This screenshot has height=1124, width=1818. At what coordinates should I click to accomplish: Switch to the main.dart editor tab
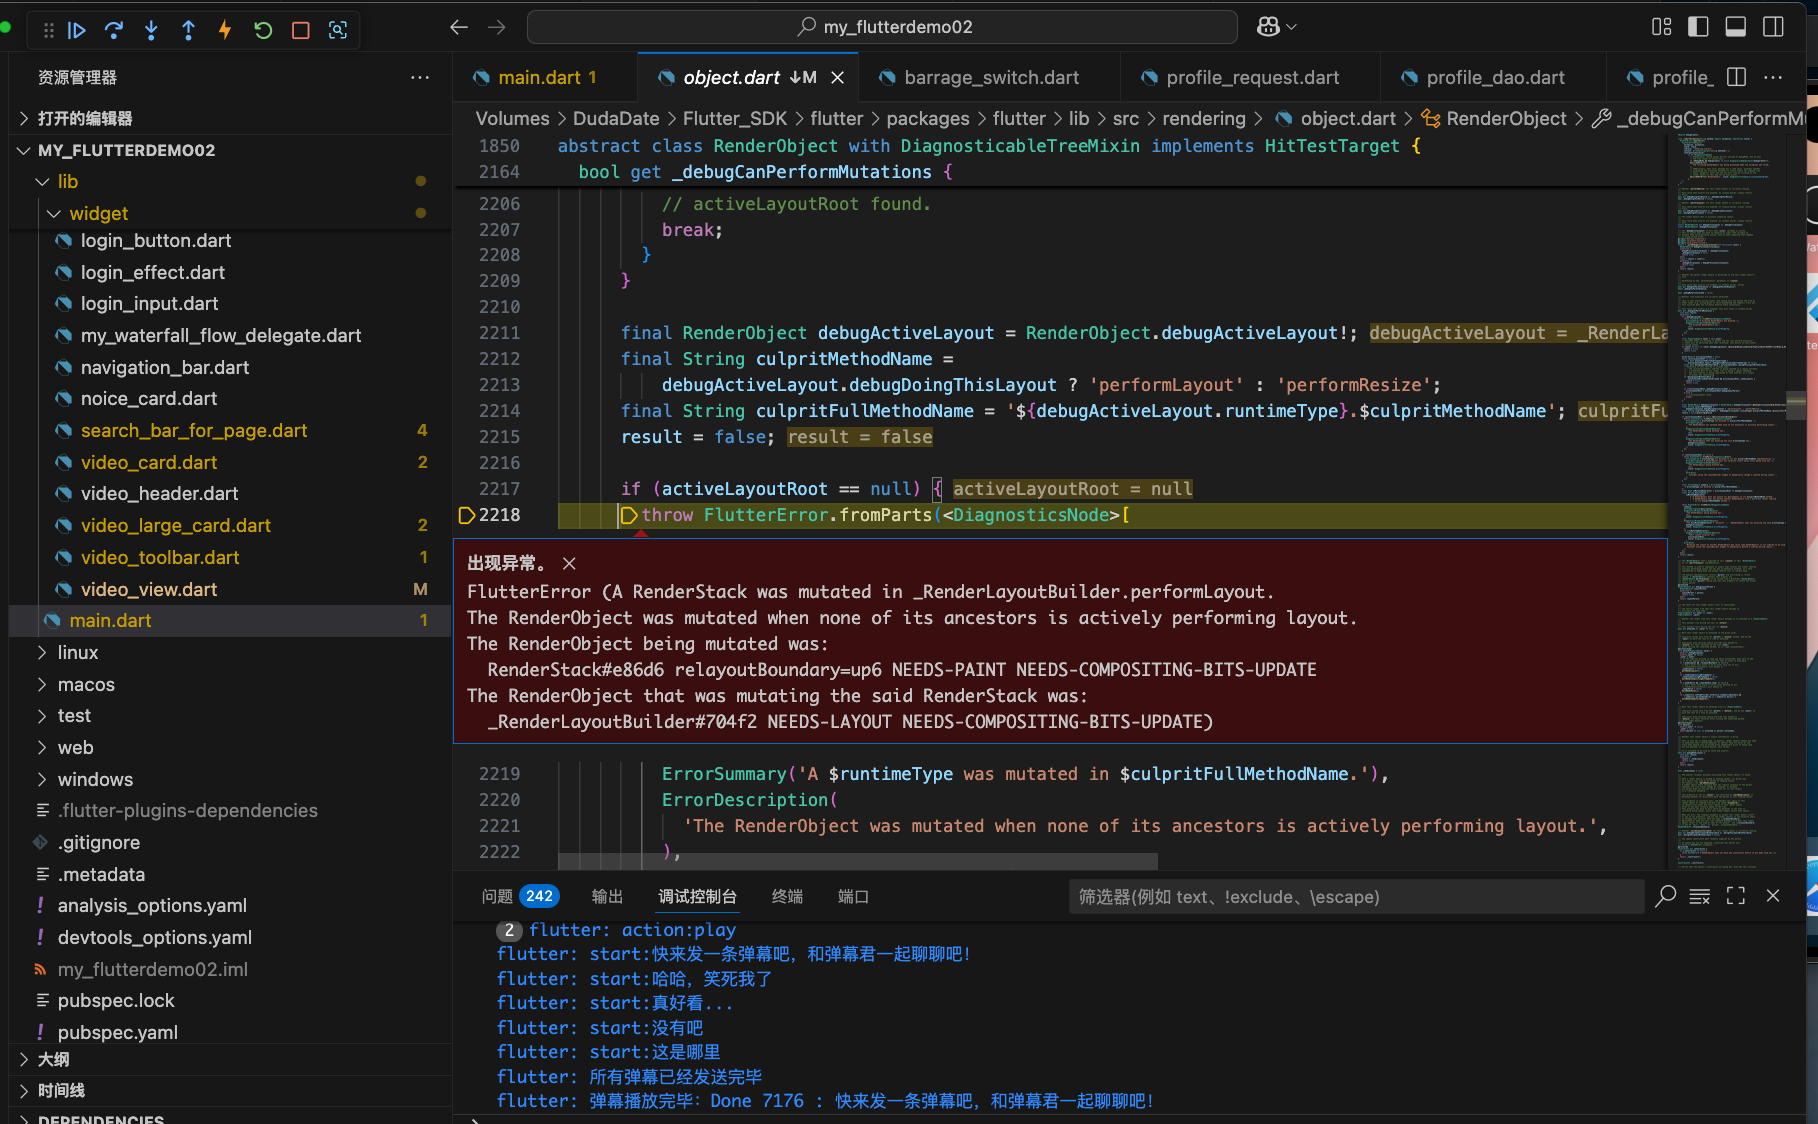pos(545,77)
